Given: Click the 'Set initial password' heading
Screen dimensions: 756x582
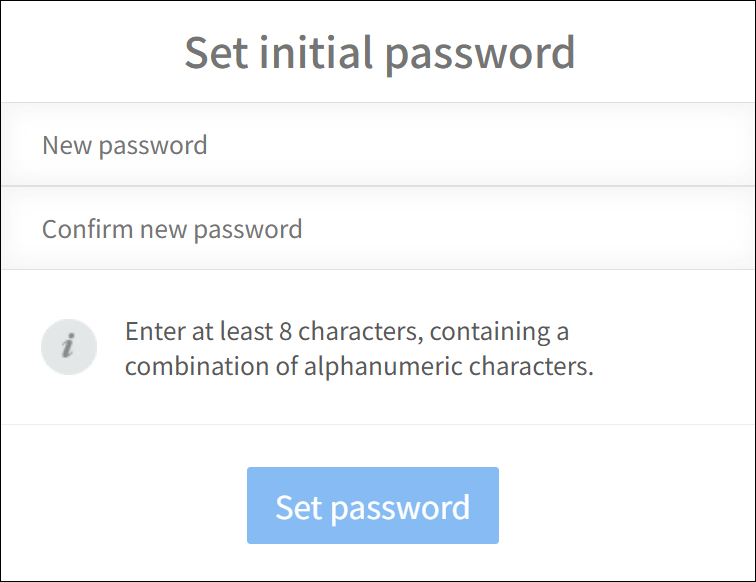Looking at the screenshot, I should pyautogui.click(x=379, y=52).
